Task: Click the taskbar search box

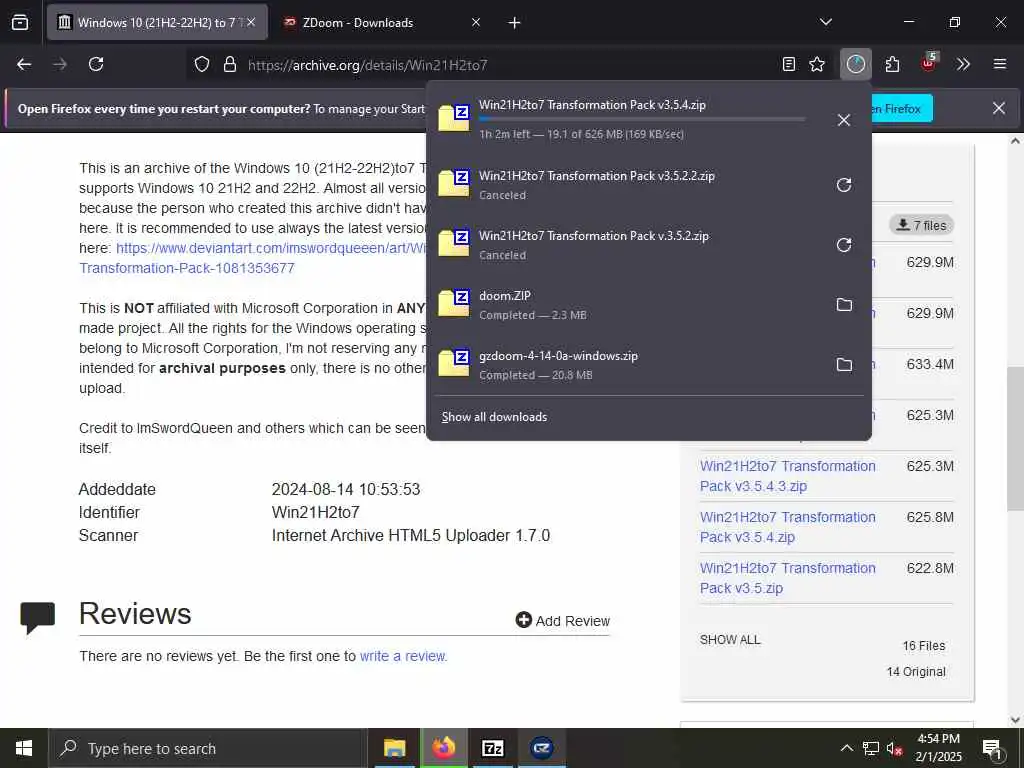Action: tap(208, 748)
